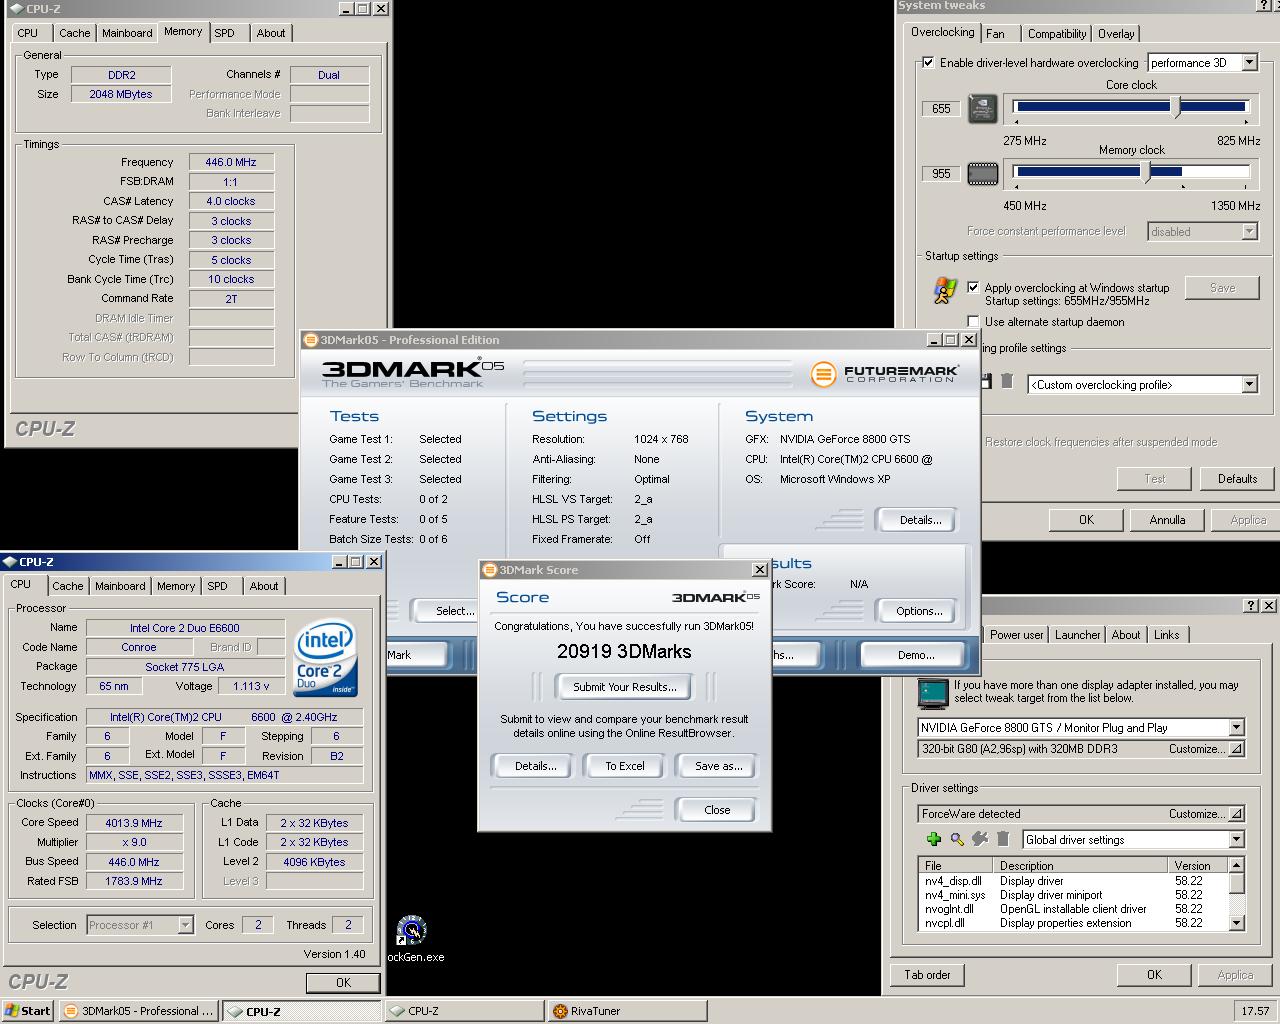1280x1024 pixels.
Task: Click the Core clock slider handle
Action: [1176, 107]
